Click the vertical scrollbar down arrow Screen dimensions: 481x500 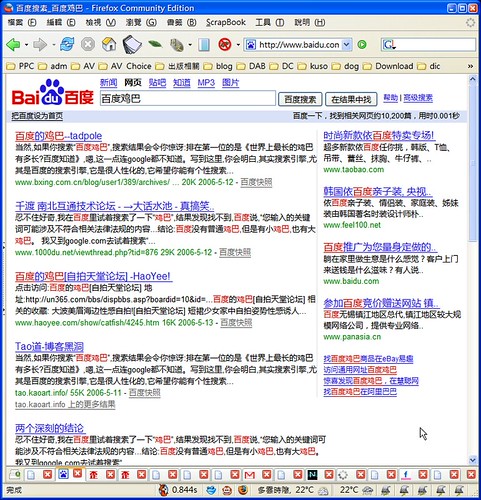point(472,460)
